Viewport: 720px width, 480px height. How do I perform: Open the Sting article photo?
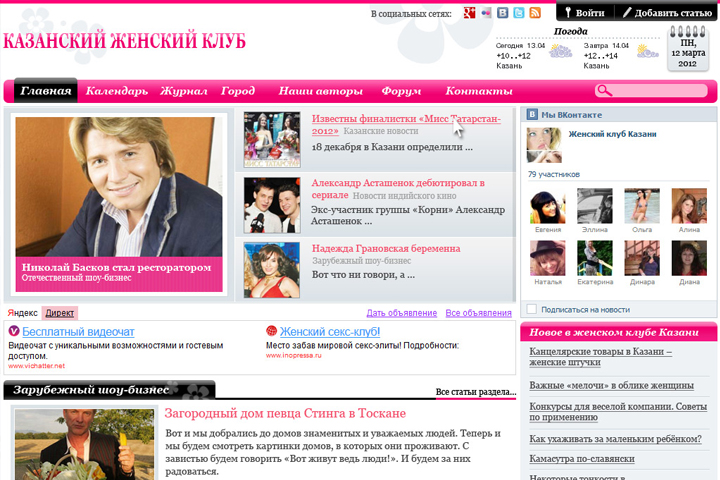84,444
